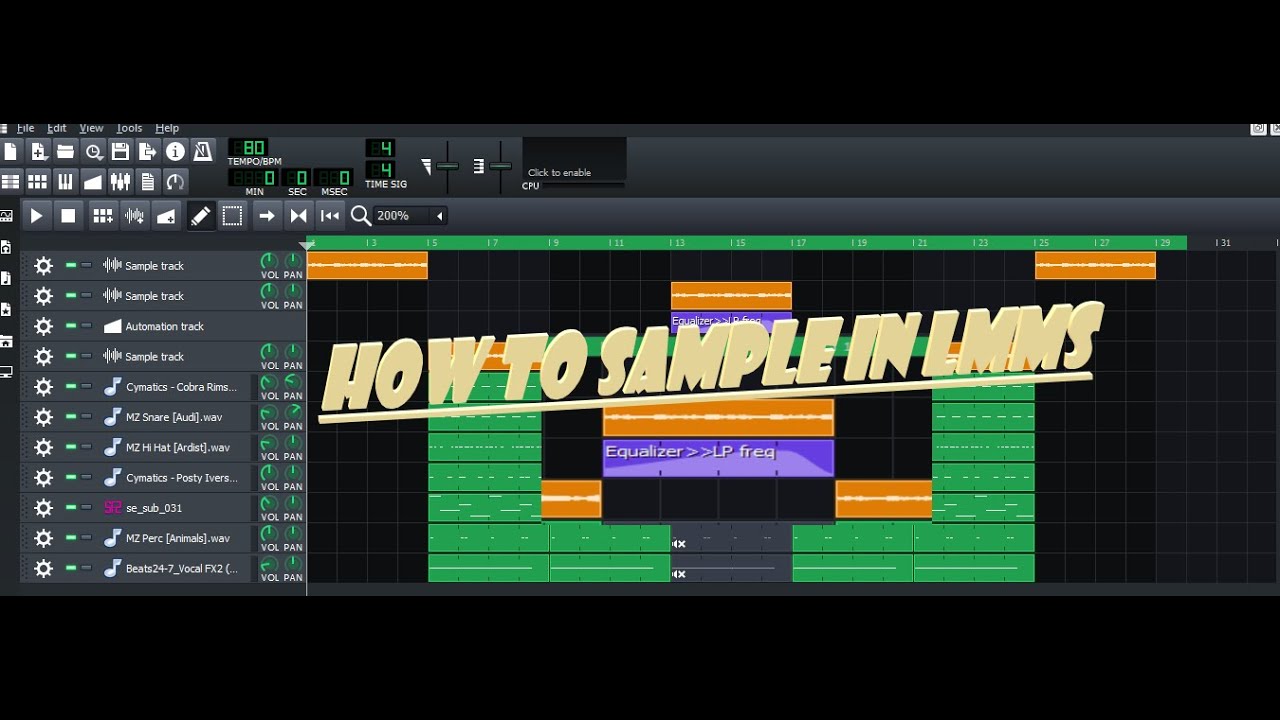Create a new project with the blank page icon
The height and width of the screenshot is (720, 1280).
10,152
